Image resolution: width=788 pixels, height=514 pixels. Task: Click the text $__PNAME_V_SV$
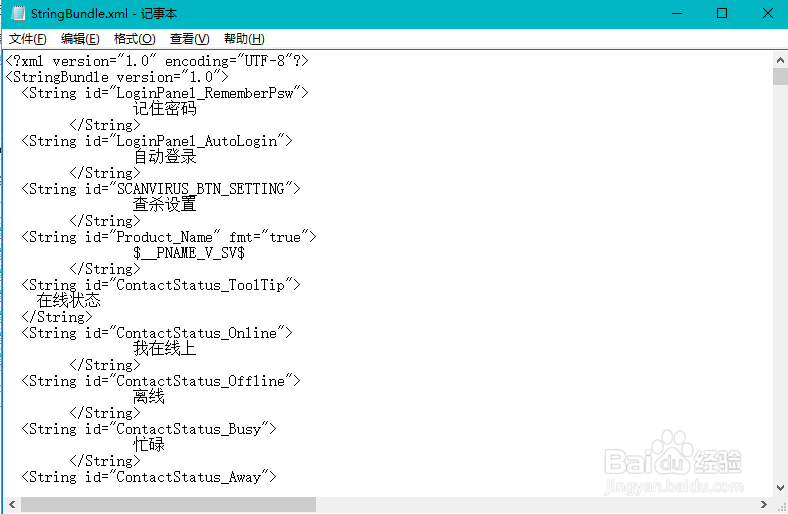pos(189,253)
